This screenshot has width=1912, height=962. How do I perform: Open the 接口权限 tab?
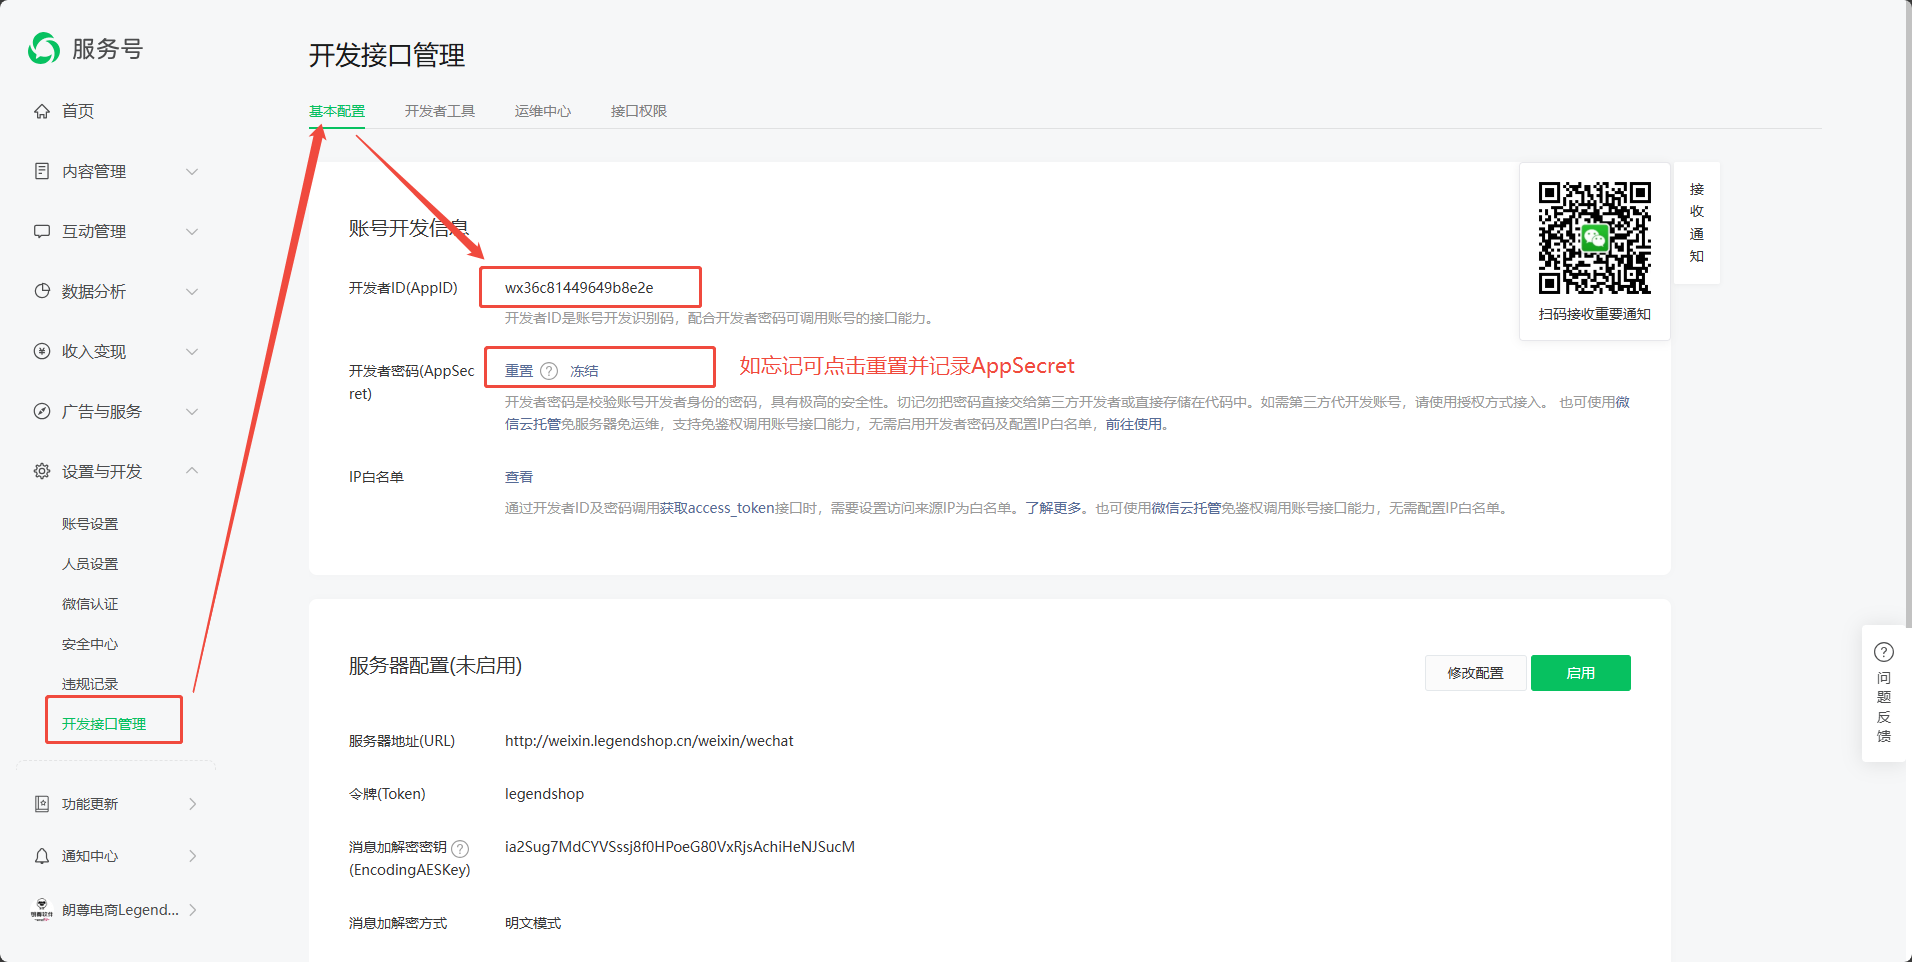click(x=638, y=111)
